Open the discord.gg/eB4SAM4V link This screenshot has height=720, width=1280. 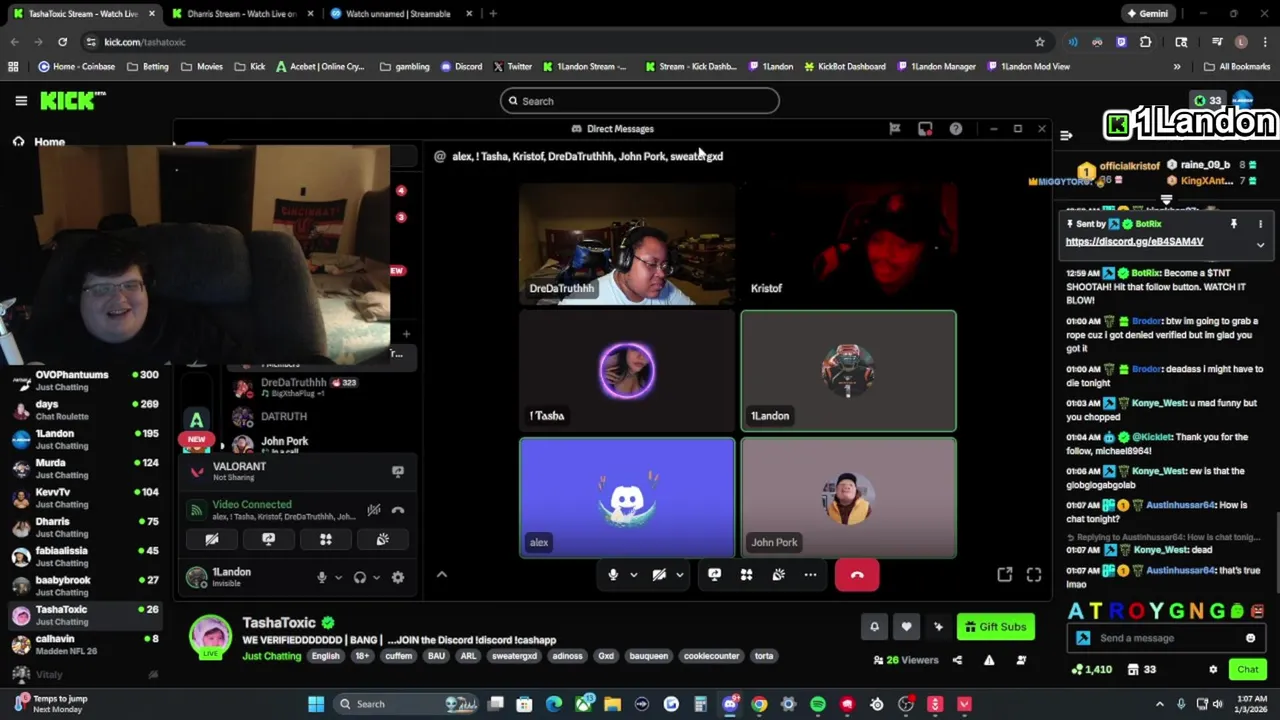click(1134, 241)
